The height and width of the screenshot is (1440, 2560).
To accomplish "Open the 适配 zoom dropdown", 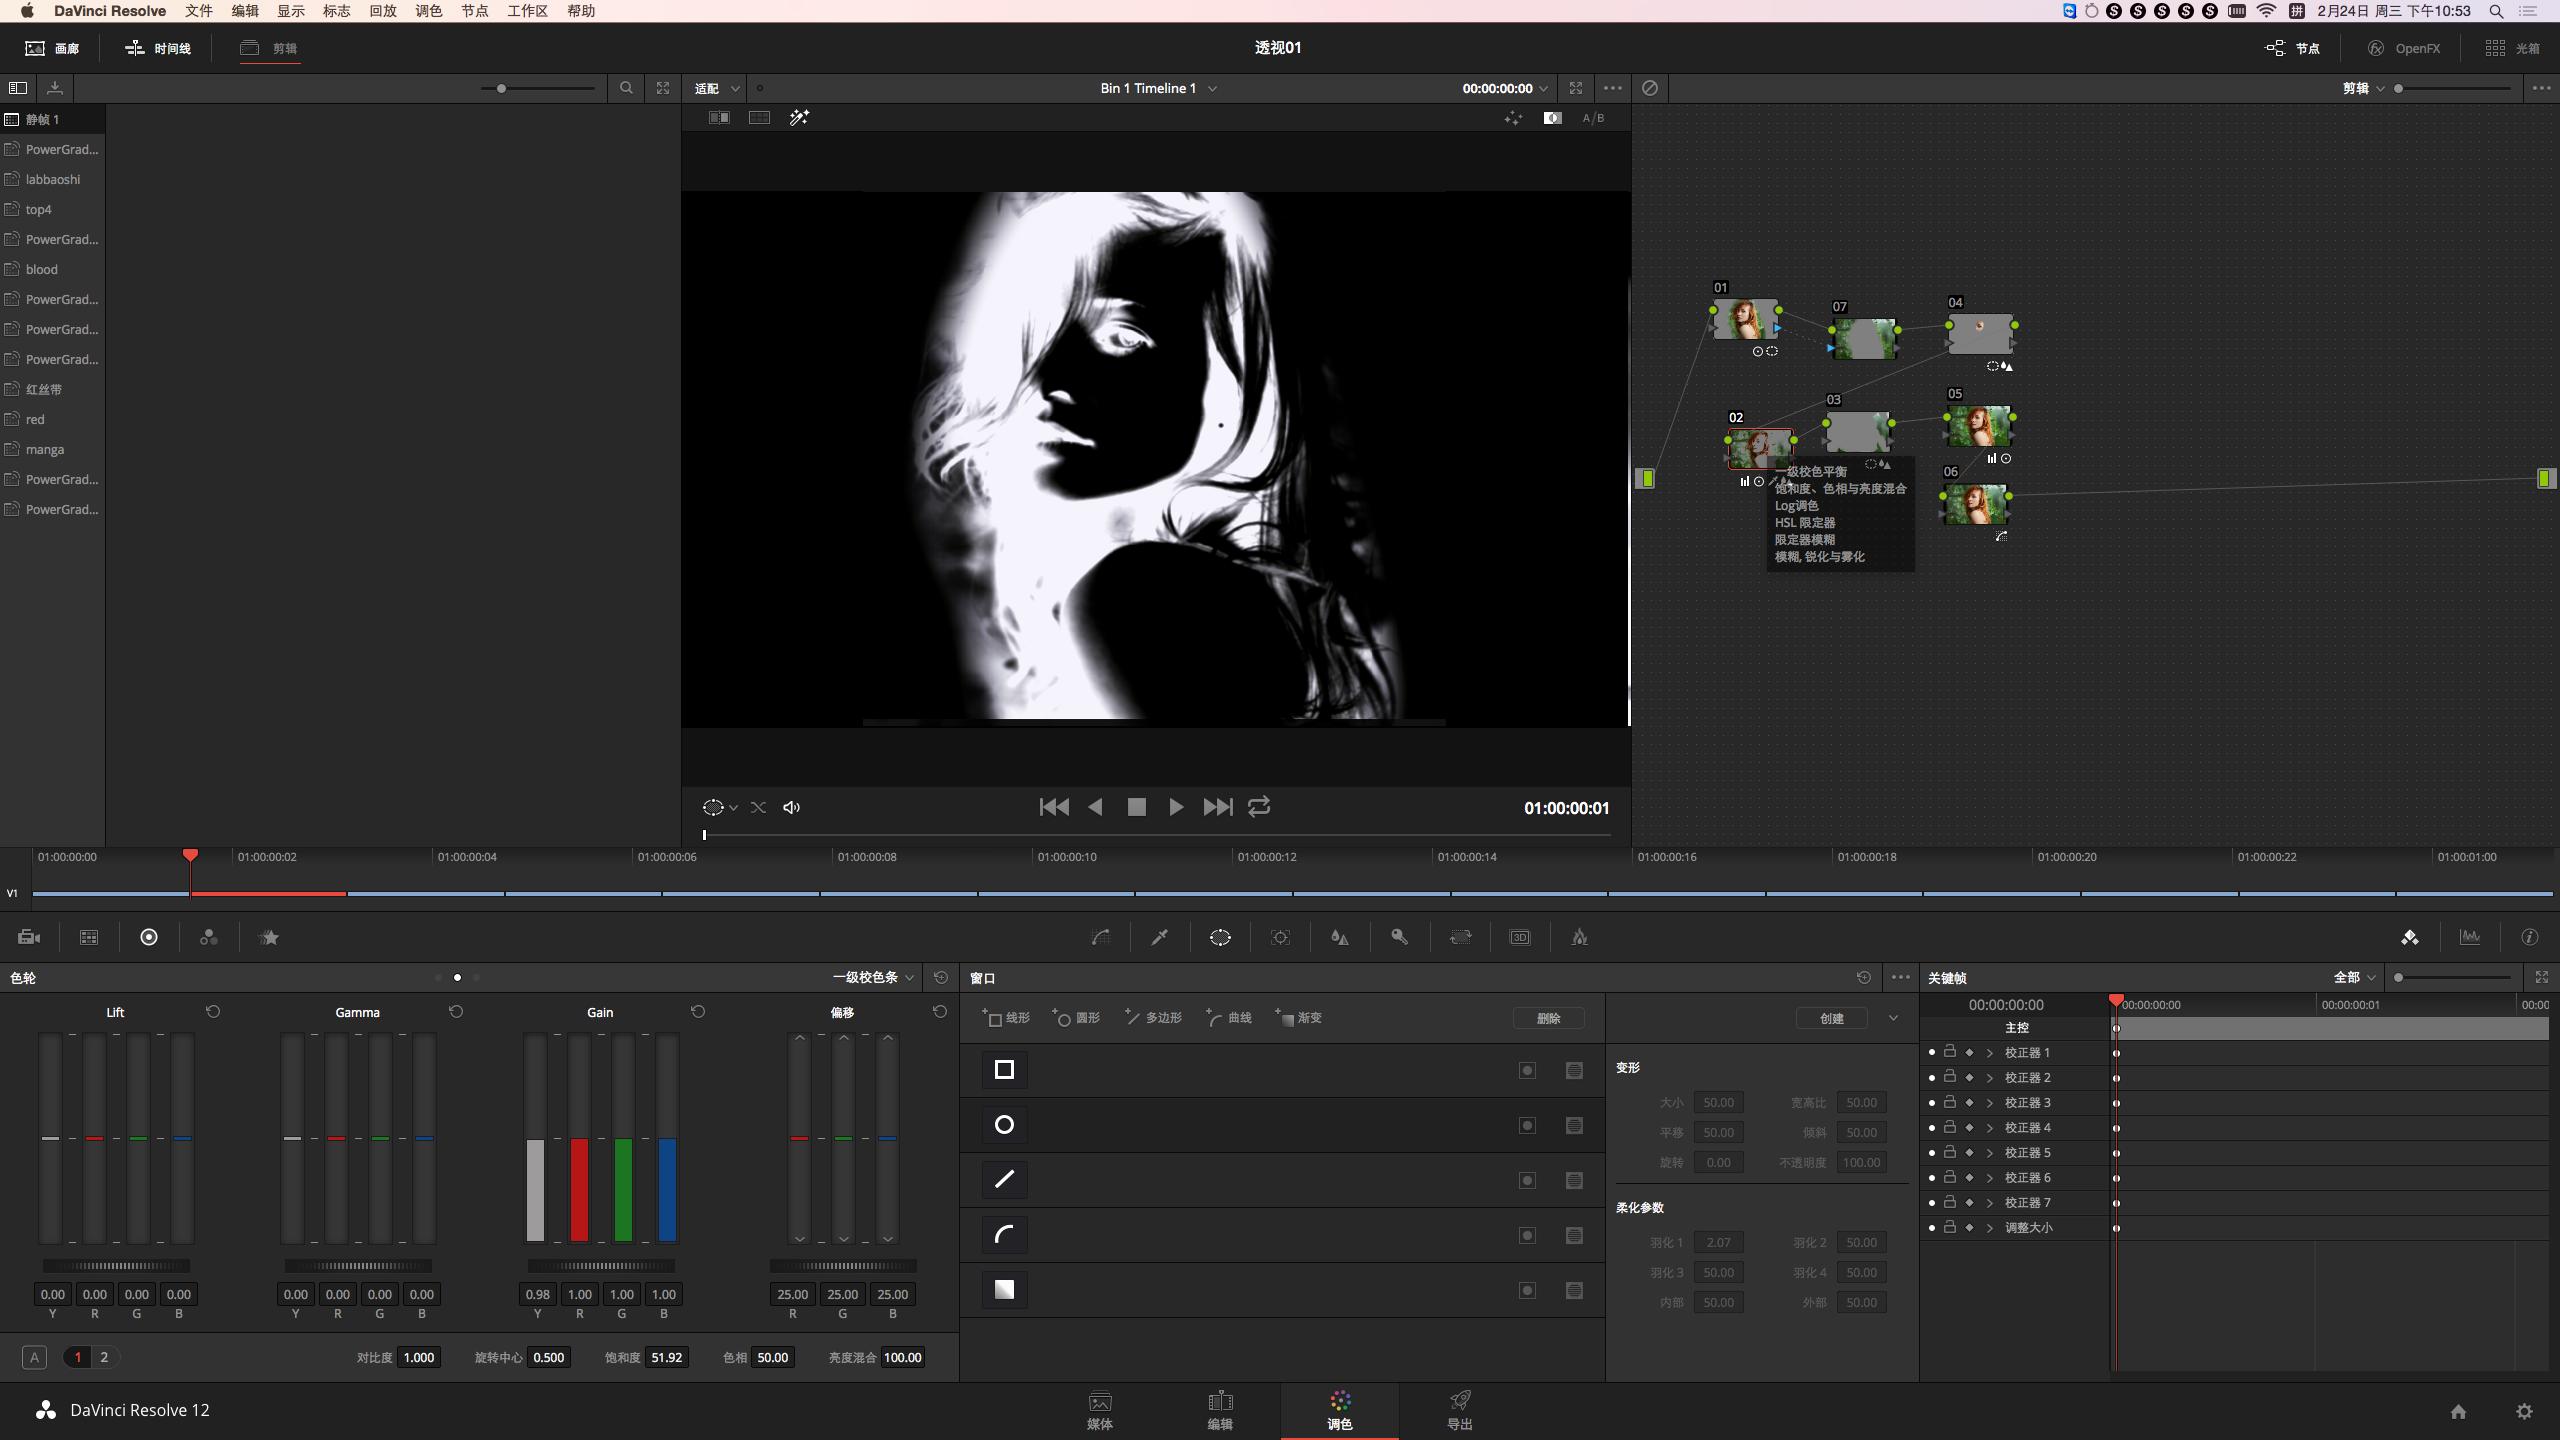I will pyautogui.click(x=716, y=88).
